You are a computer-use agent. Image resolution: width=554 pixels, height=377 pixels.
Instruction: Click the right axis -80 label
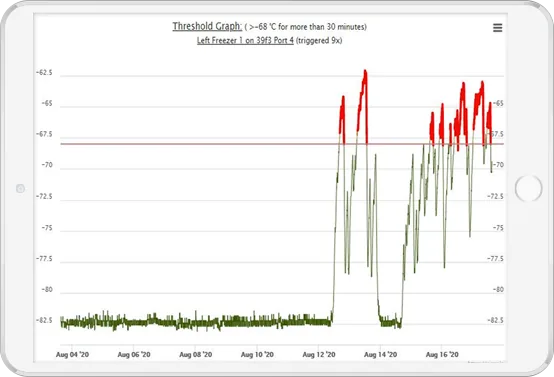coord(498,289)
